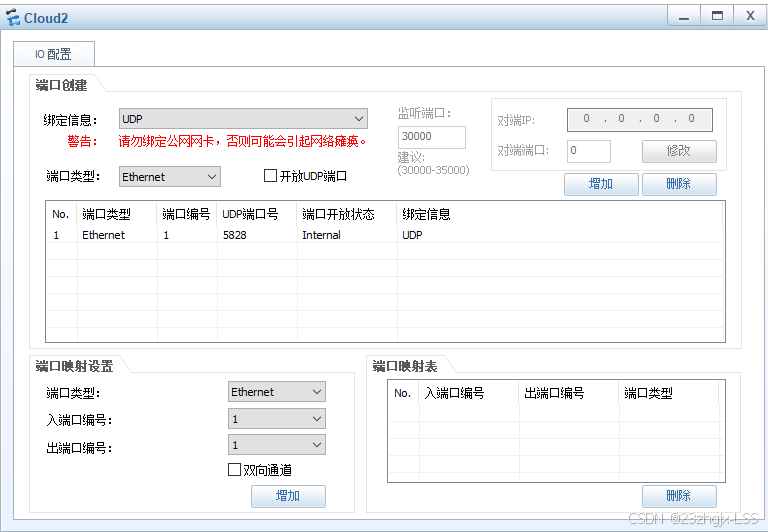
Task: Click the 端口编号 column header
Action: 187,214
